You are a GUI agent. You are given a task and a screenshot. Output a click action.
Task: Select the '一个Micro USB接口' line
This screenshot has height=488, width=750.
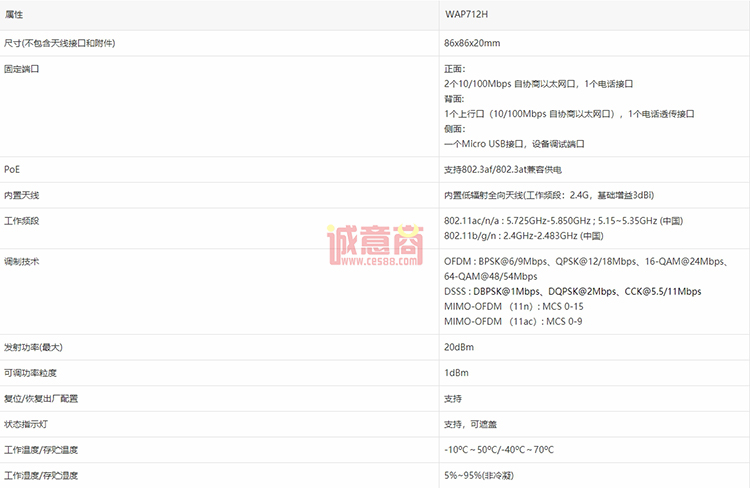point(514,144)
